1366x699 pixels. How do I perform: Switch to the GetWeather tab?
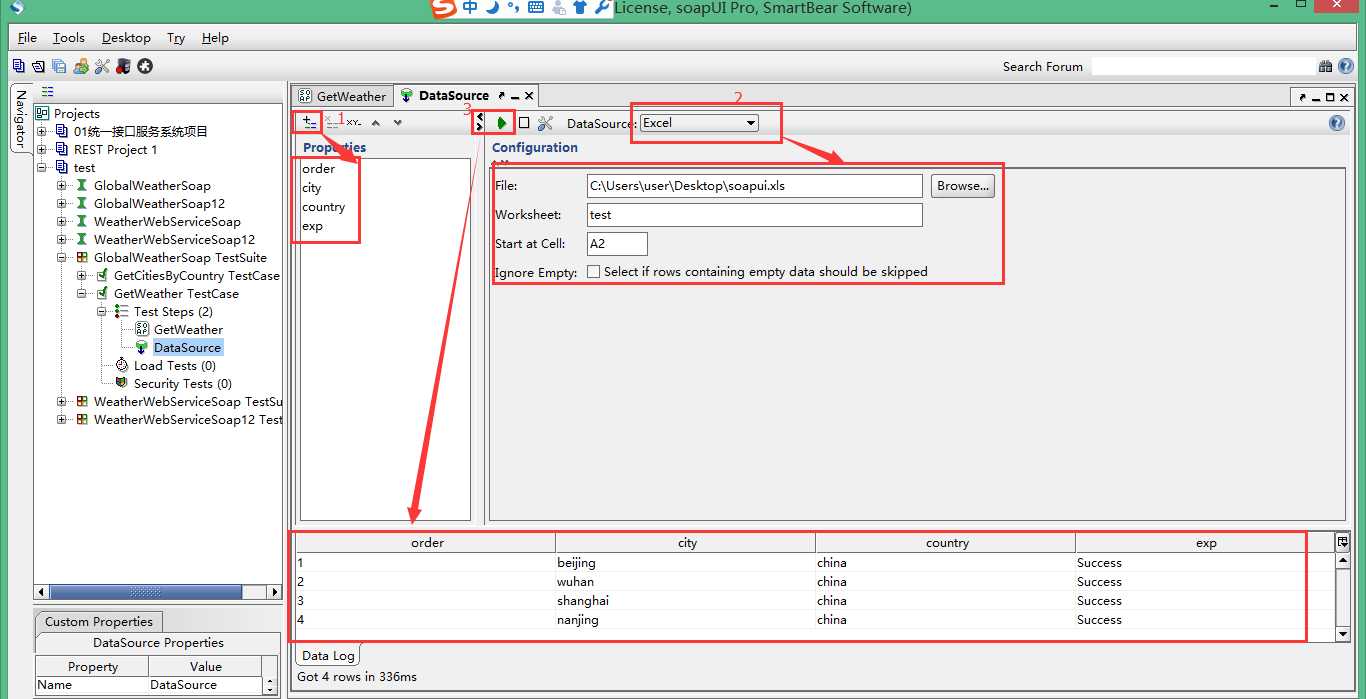(342, 96)
